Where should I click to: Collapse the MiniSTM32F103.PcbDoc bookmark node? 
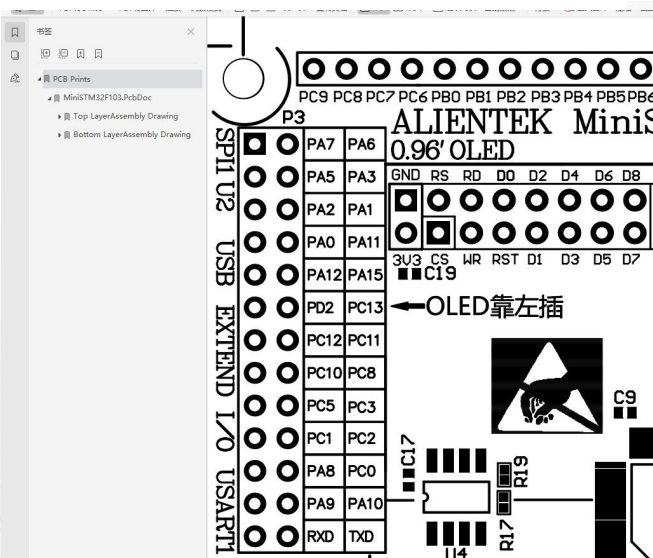pos(49,98)
